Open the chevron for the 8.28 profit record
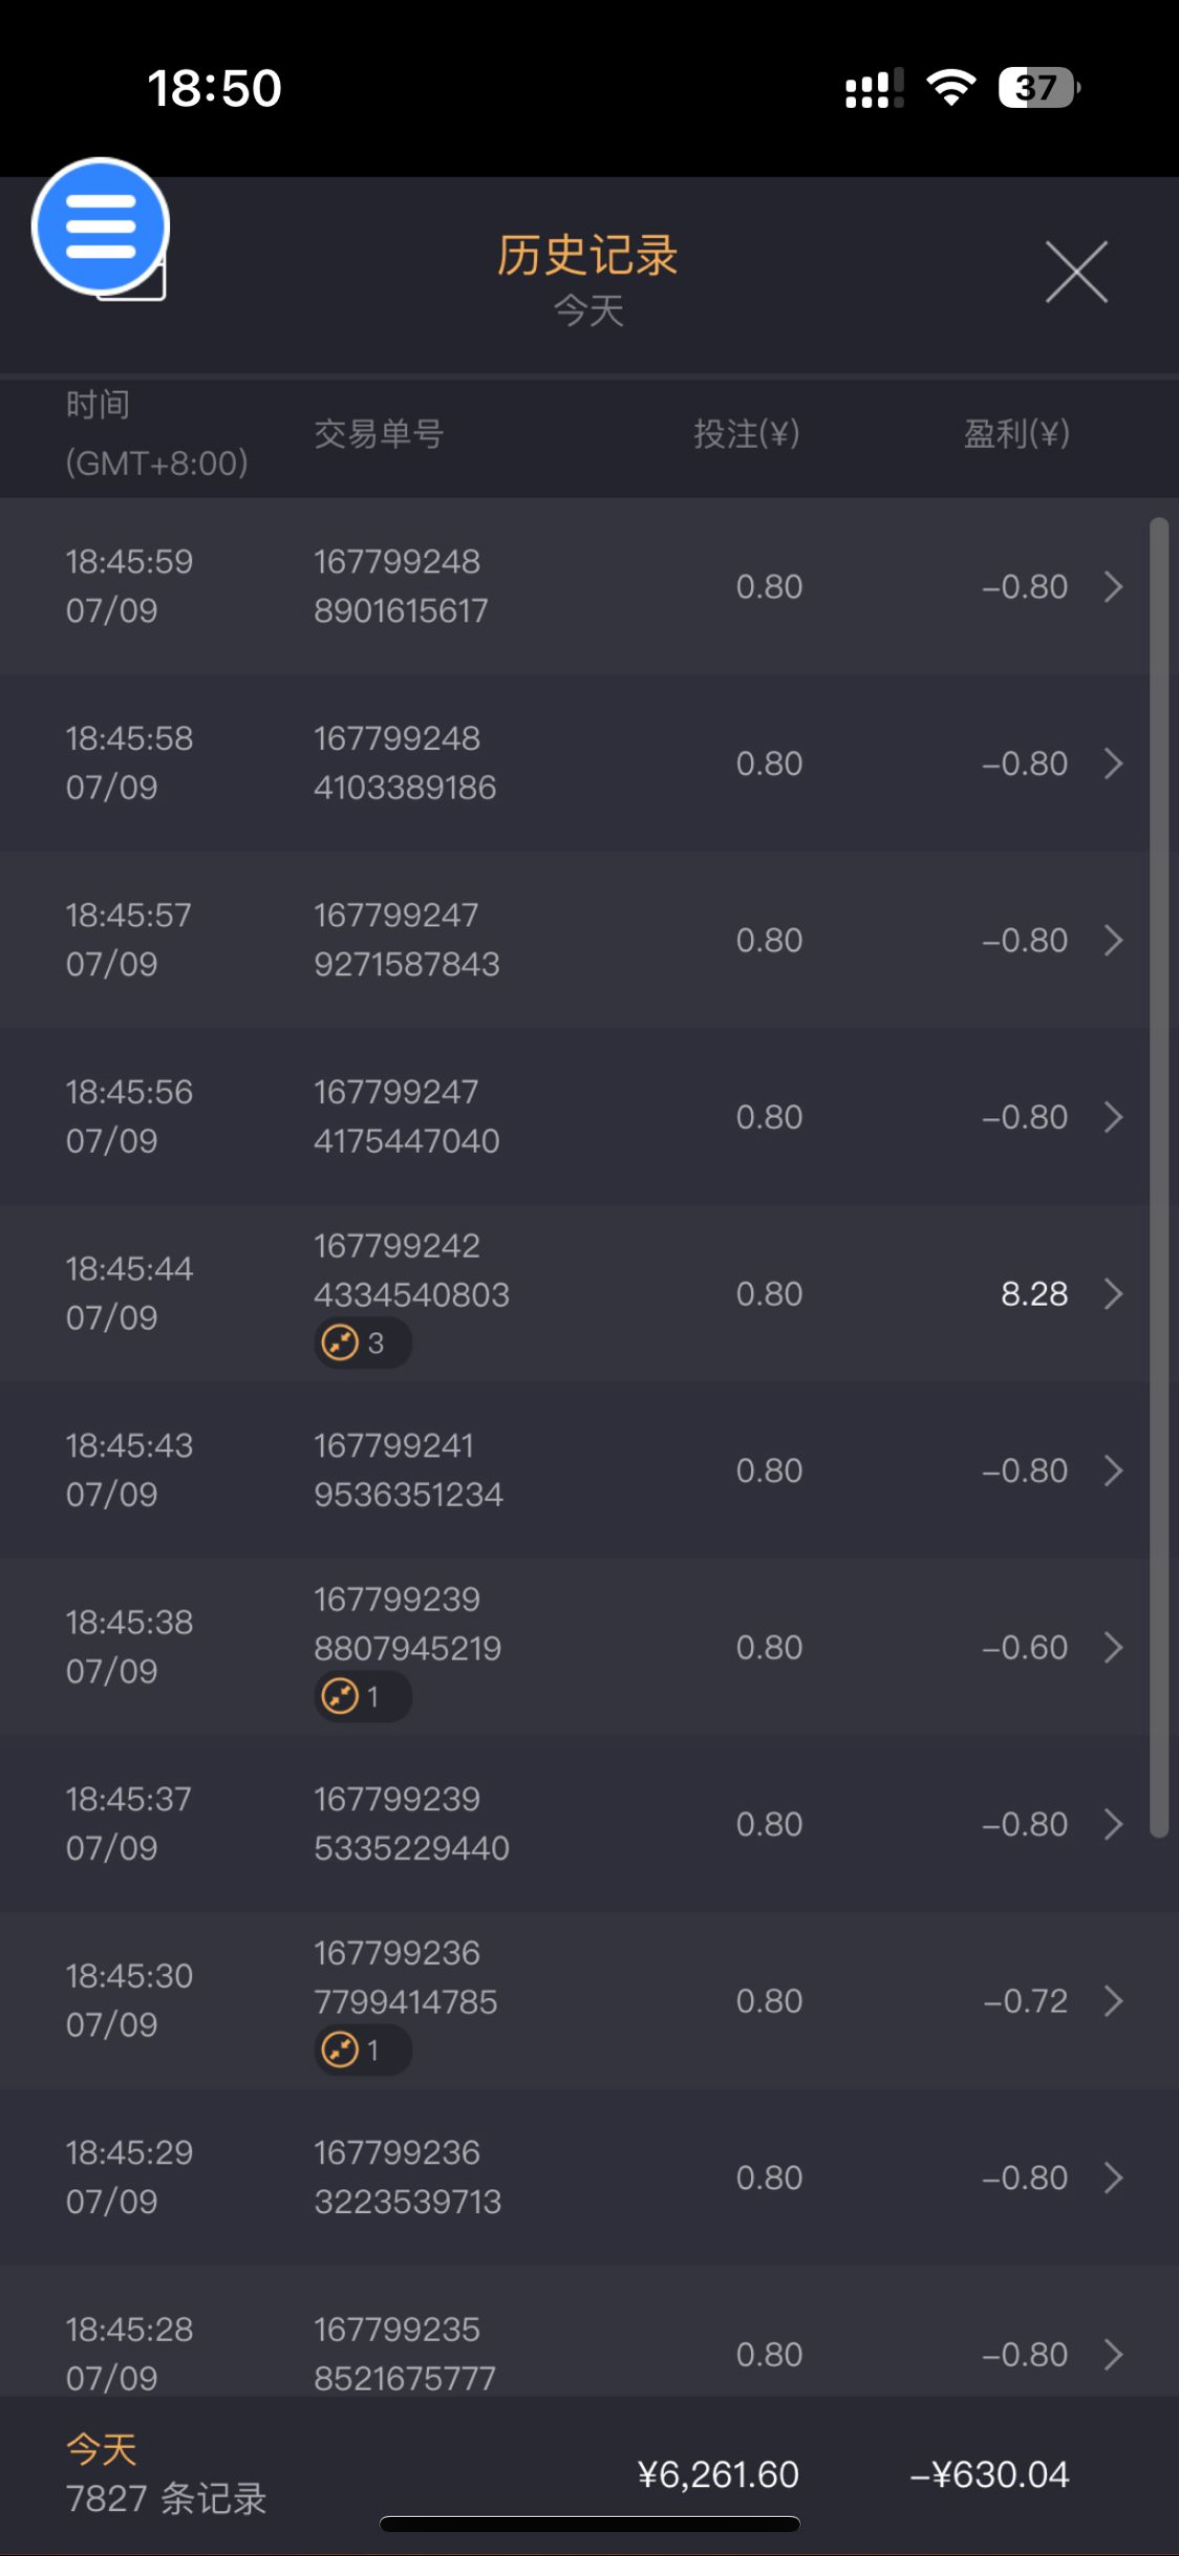 coord(1113,1294)
